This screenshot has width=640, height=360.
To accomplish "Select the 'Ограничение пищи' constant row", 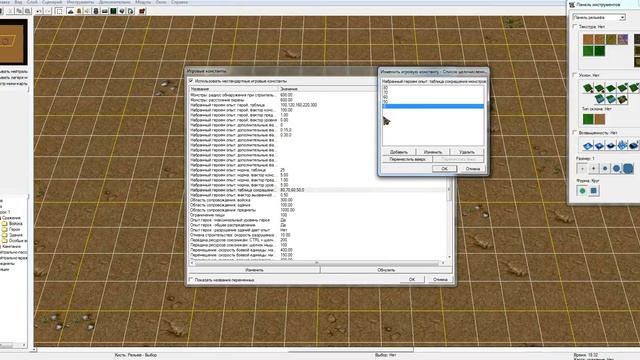I will (318, 215).
